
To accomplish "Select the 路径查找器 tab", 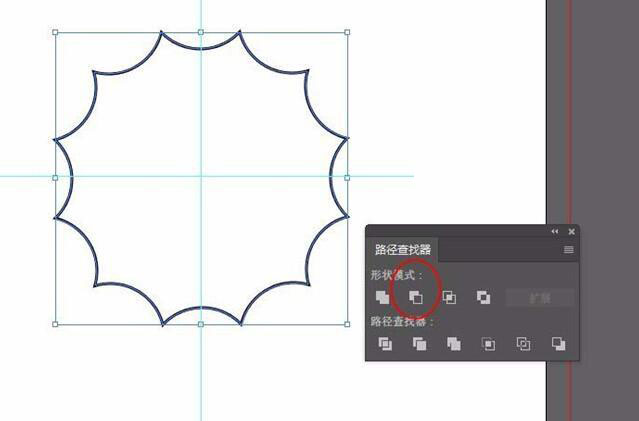I will pos(403,249).
